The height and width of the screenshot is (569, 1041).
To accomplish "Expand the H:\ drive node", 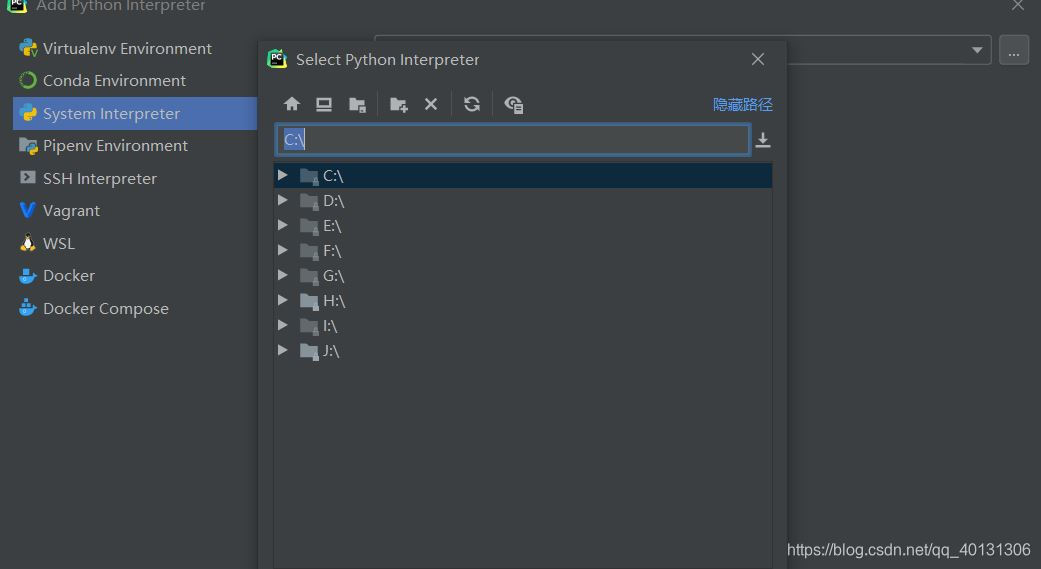I will [x=283, y=300].
